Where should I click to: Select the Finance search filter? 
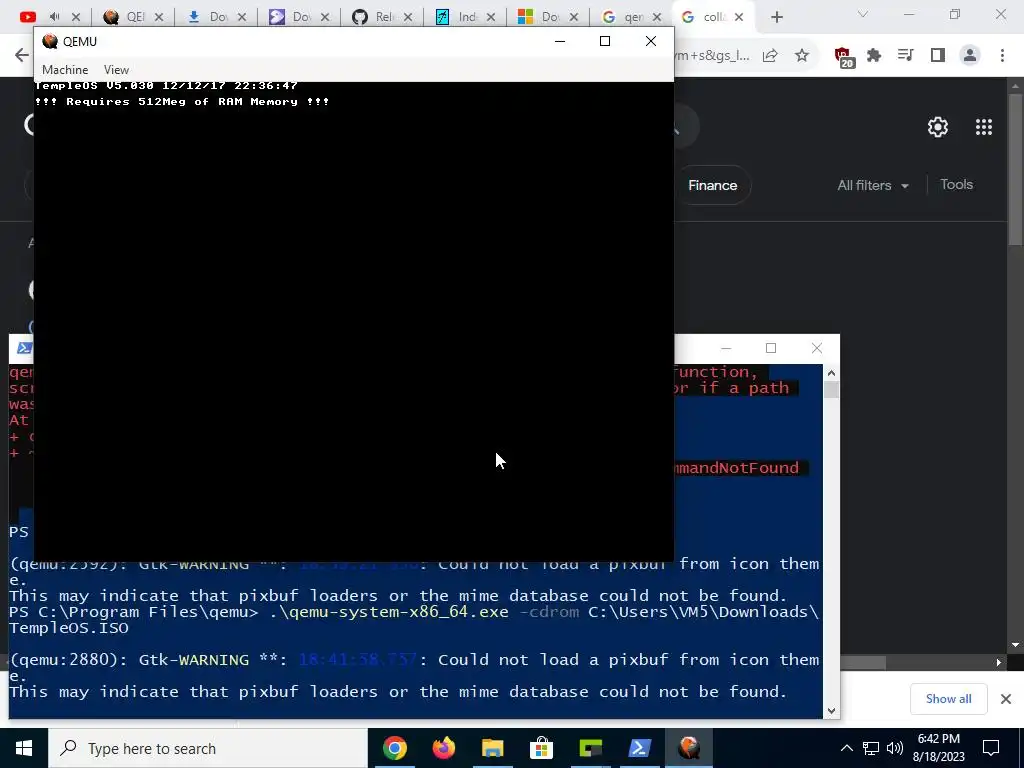[x=712, y=185]
